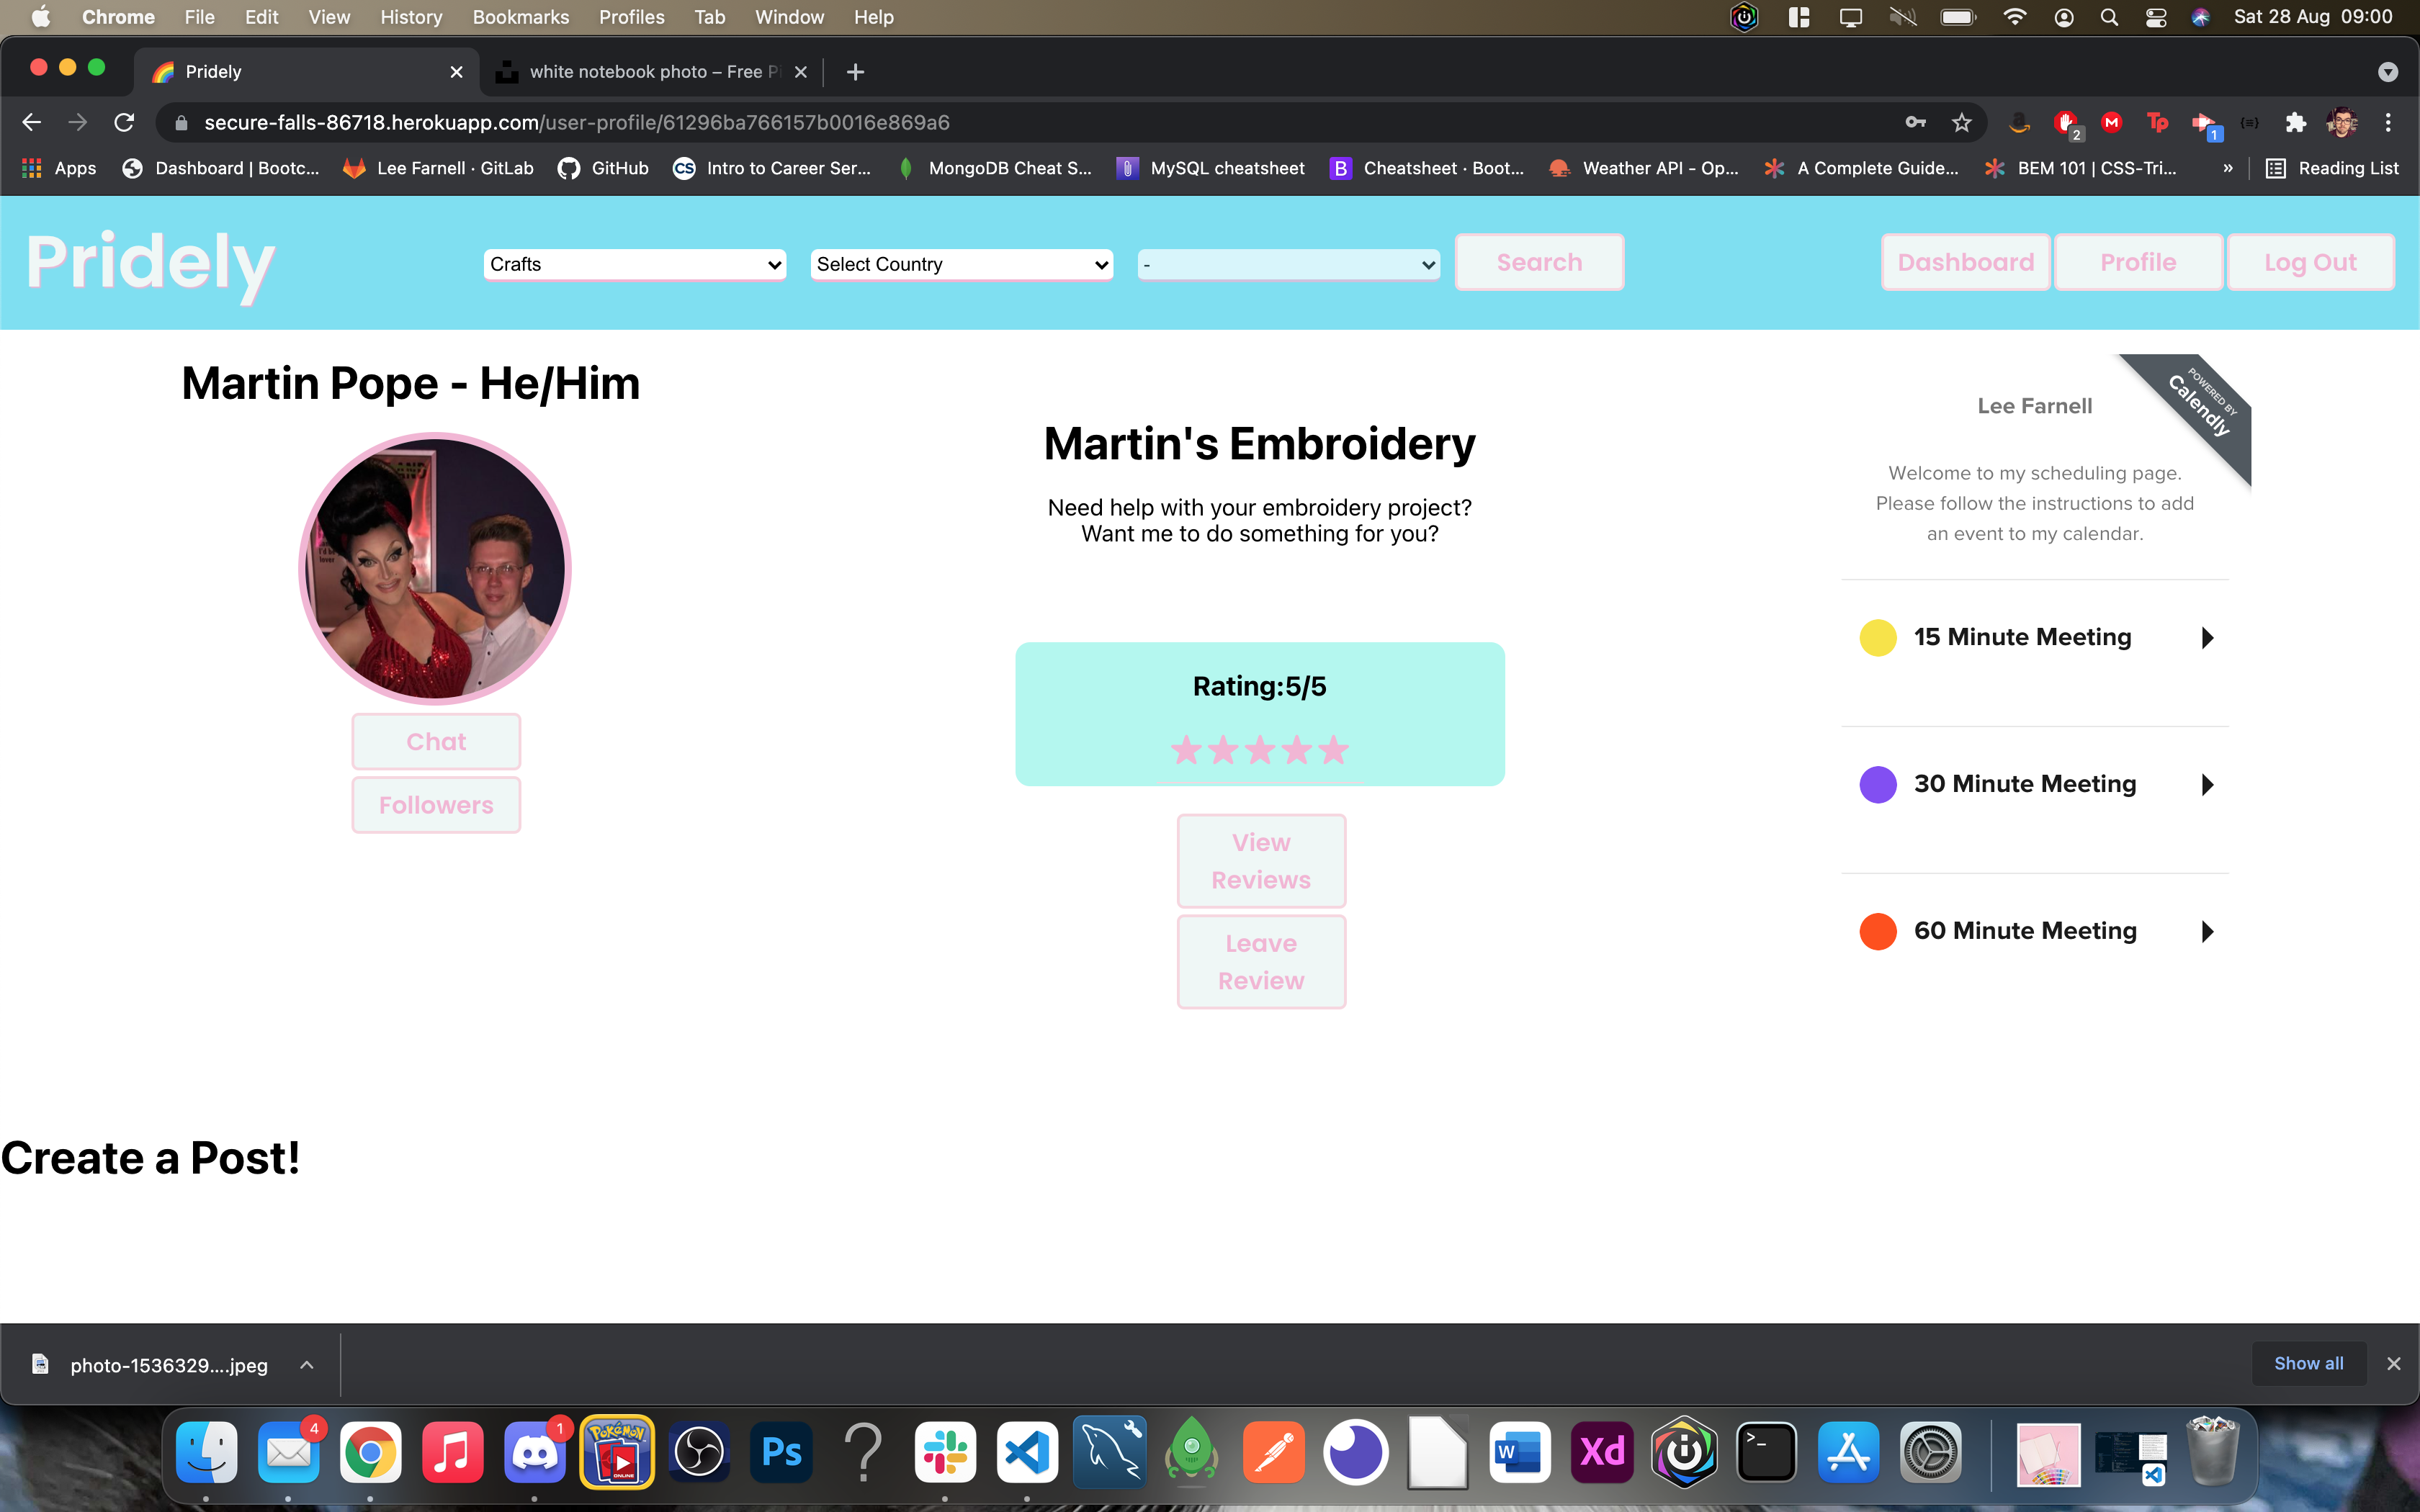The image size is (2420, 1512).
Task: Click Martin Pope's profile picture
Action: (435, 568)
